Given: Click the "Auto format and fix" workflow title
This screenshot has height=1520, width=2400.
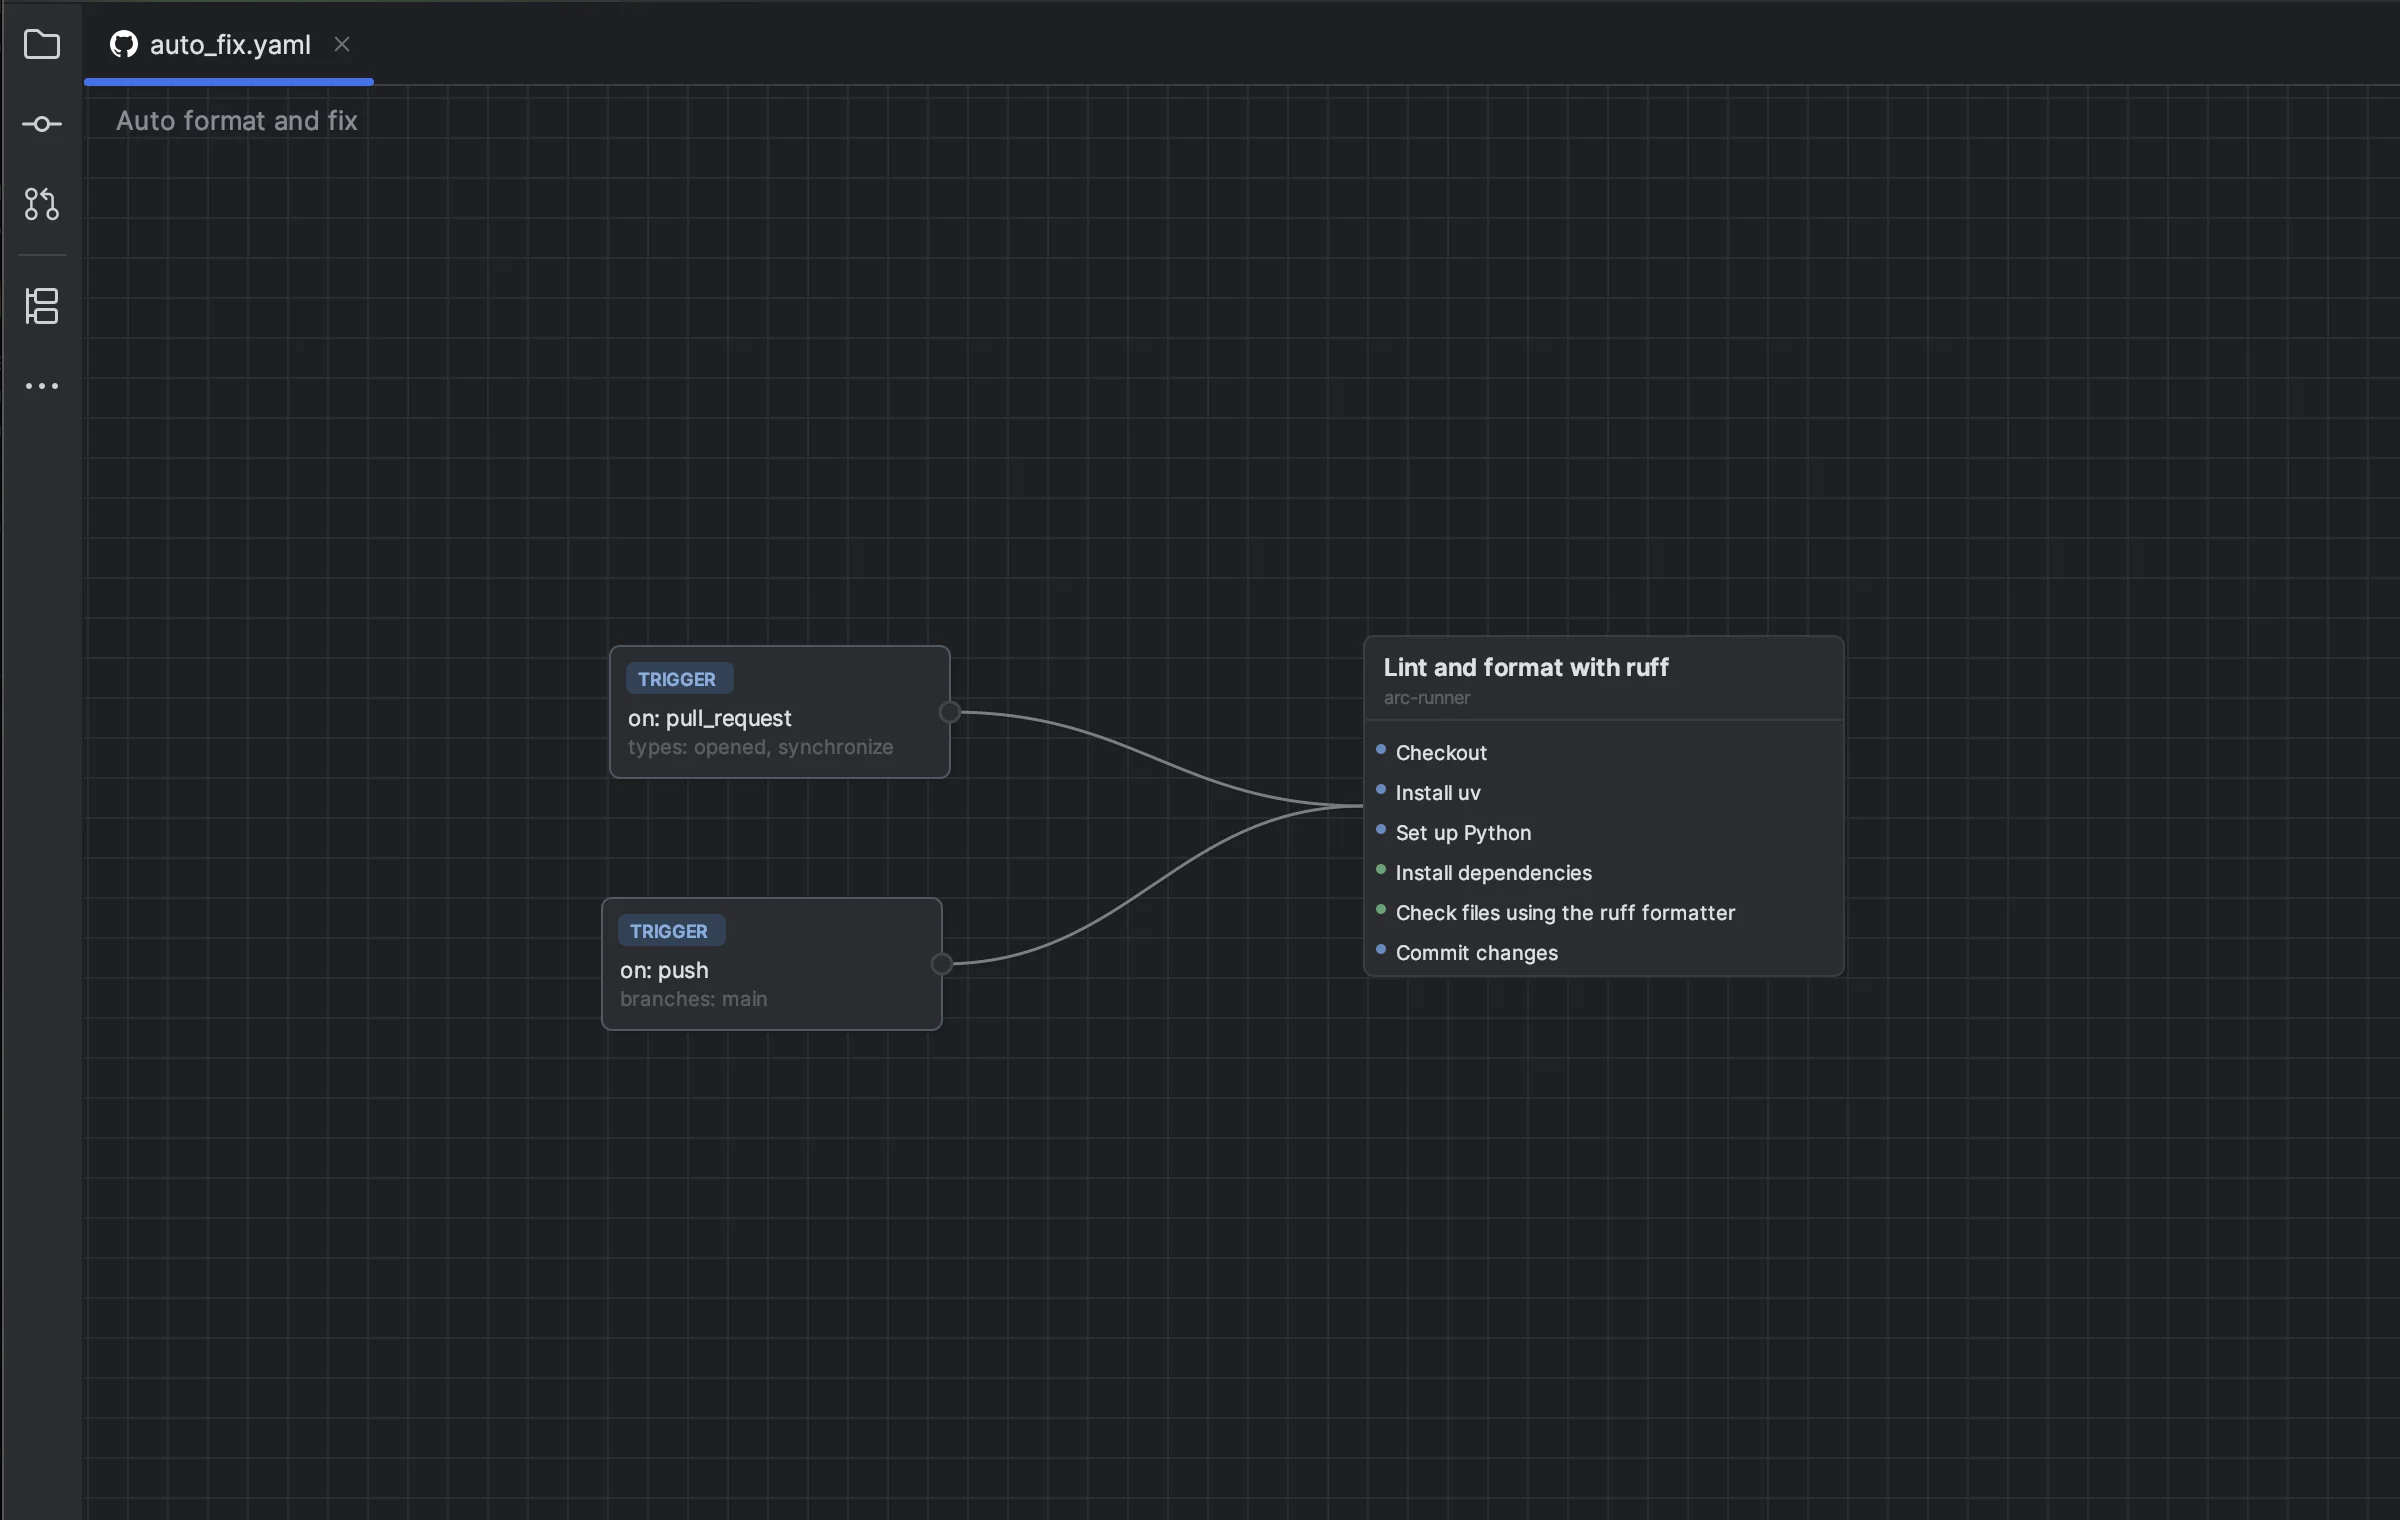Looking at the screenshot, I should coord(237,121).
